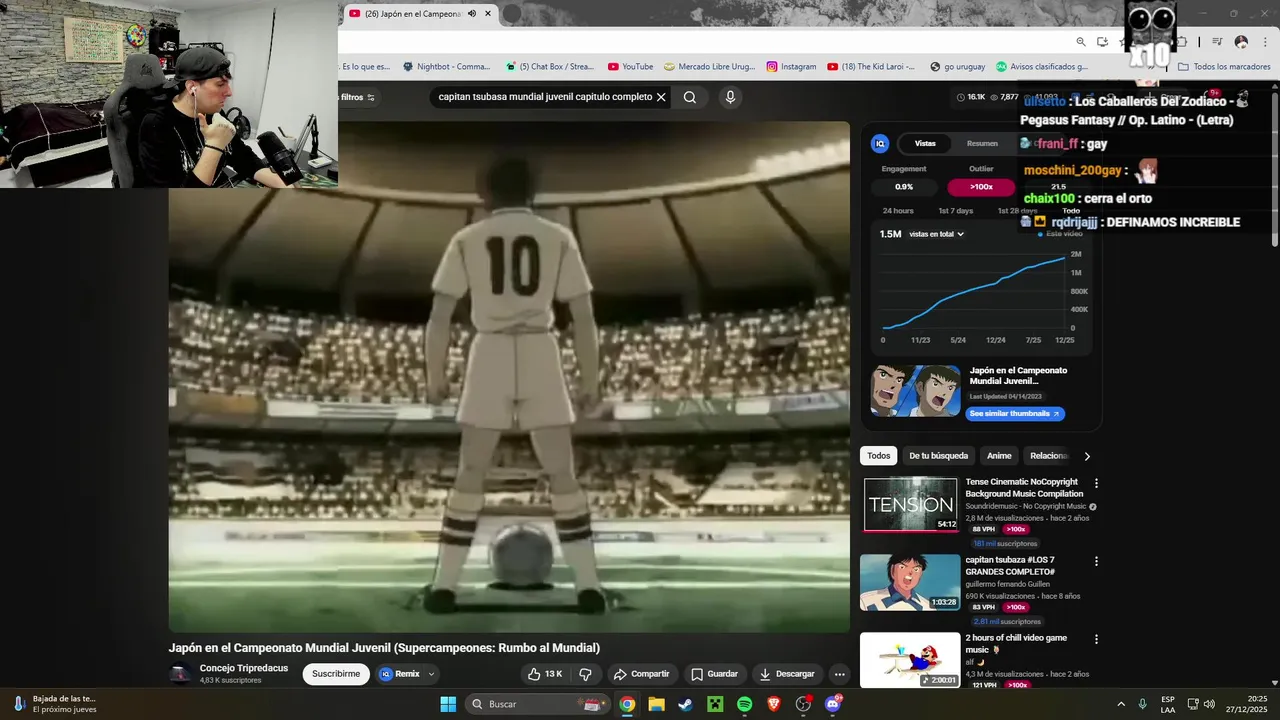Open Steam from the taskbar
This screenshot has width=1280, height=720.
click(685, 704)
